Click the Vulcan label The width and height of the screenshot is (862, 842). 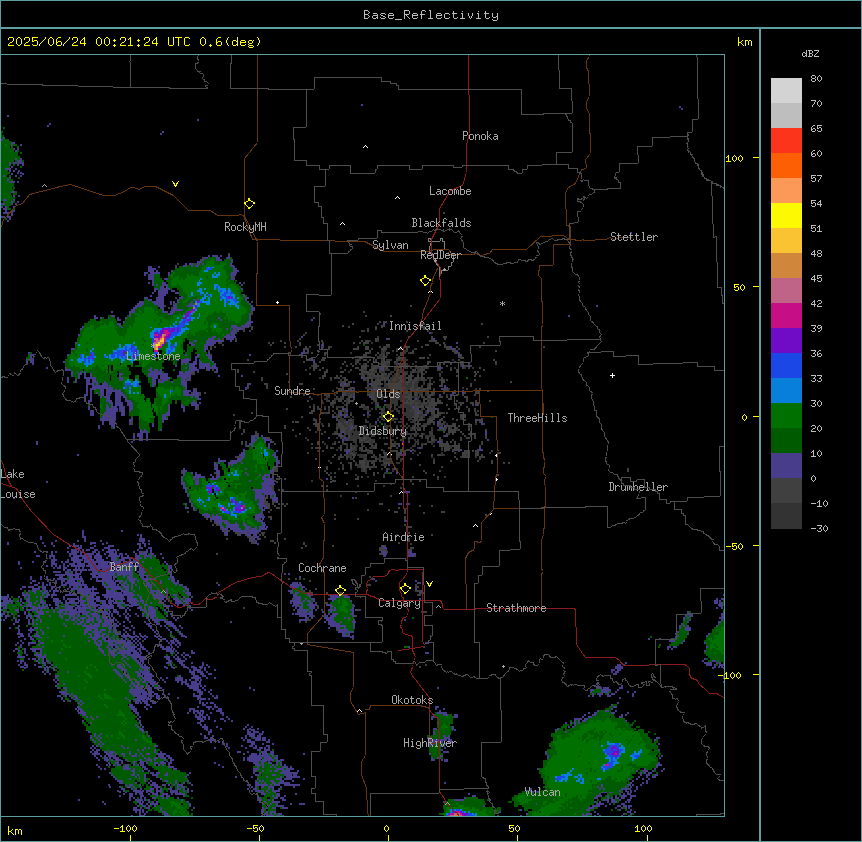pos(543,792)
